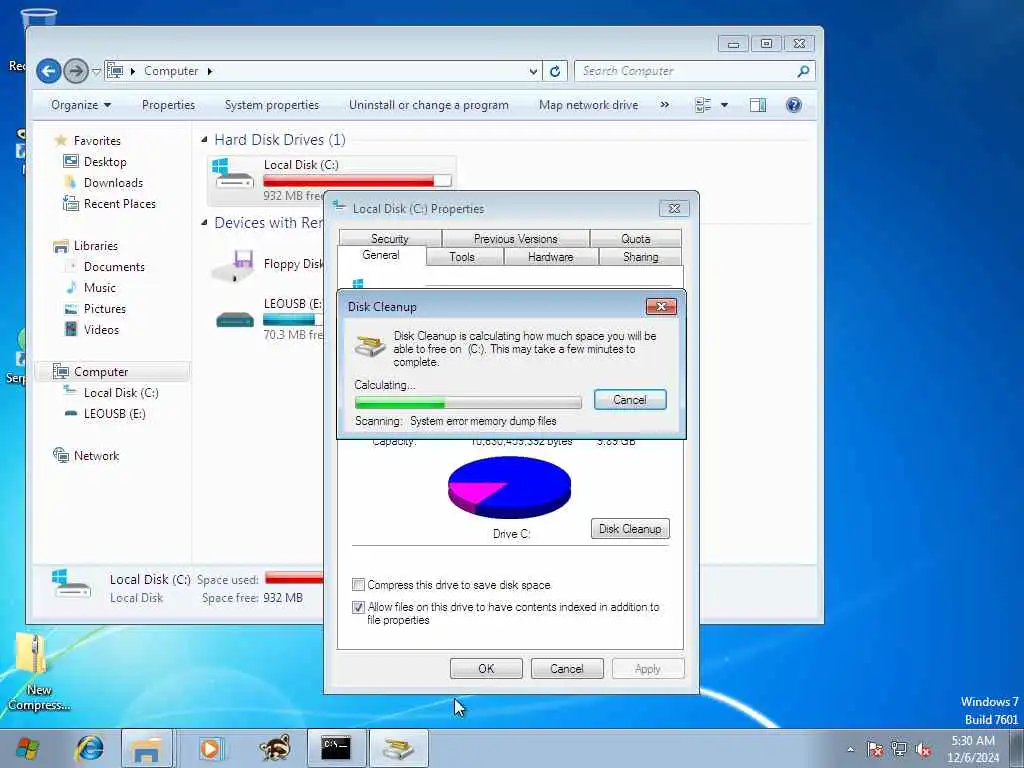This screenshot has width=1024, height=768.
Task: Open Music library in sidebar
Action: 99,287
